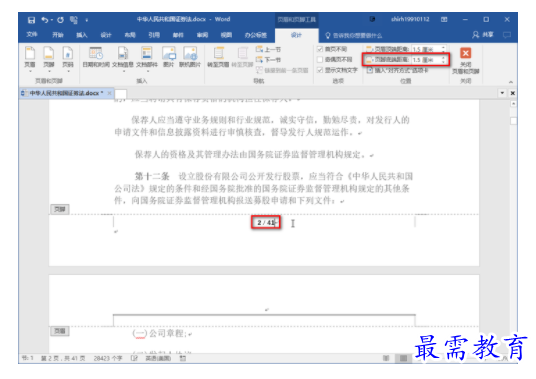Click the 共享 share button
The height and width of the screenshot is (379, 536).
pos(483,35)
